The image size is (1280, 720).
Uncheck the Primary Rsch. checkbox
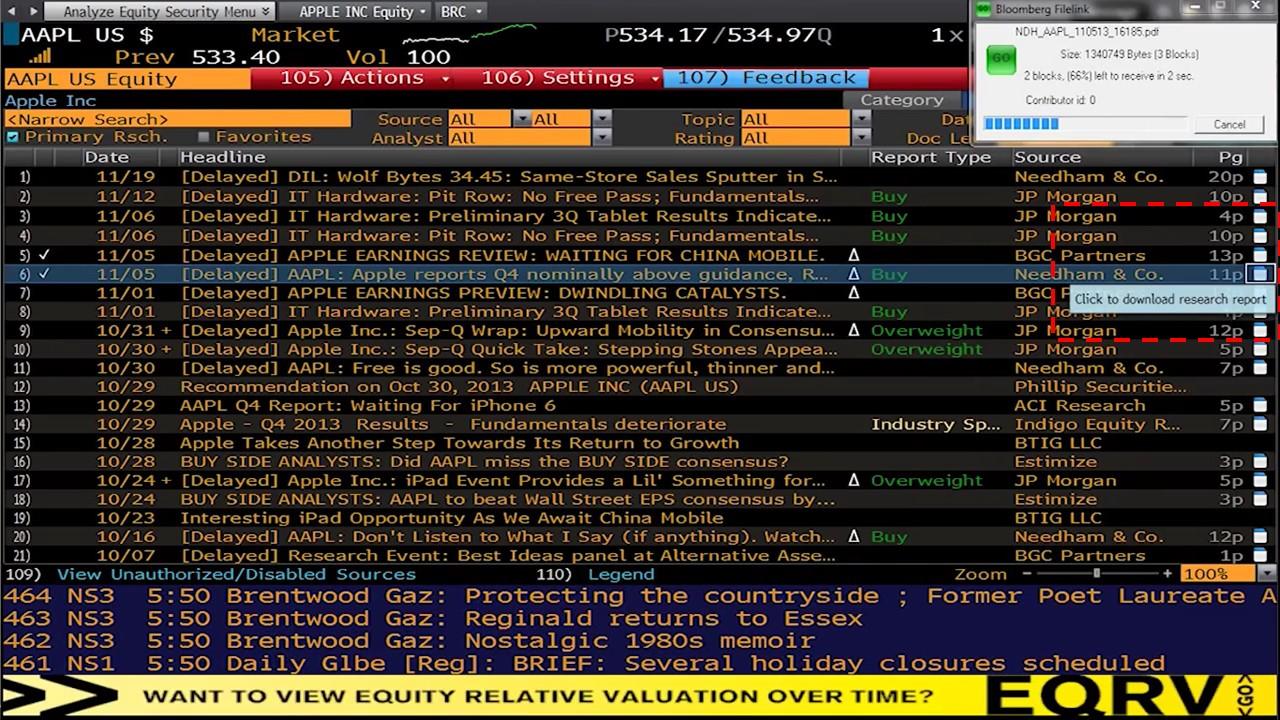tap(12, 137)
